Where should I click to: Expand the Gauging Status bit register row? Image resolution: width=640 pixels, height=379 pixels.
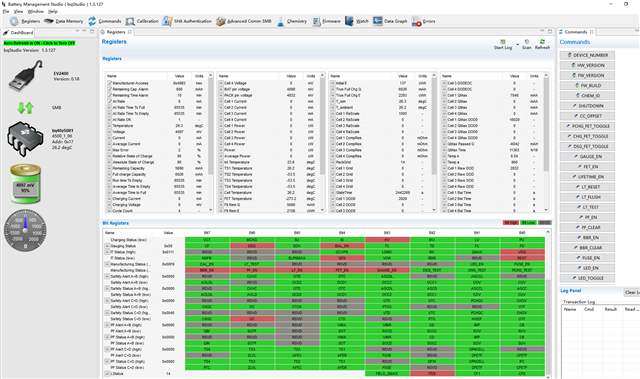pos(107,246)
